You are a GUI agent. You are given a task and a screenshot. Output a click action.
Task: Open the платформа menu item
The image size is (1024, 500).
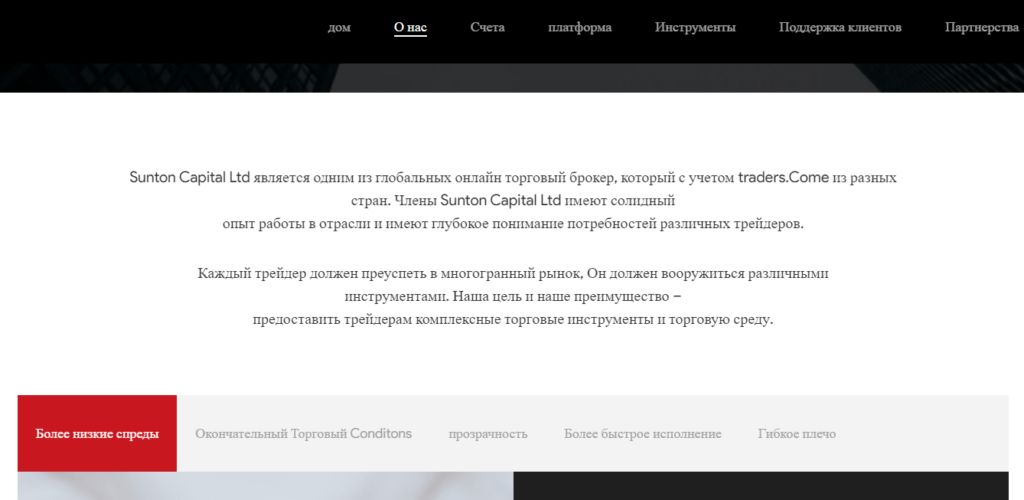click(580, 27)
